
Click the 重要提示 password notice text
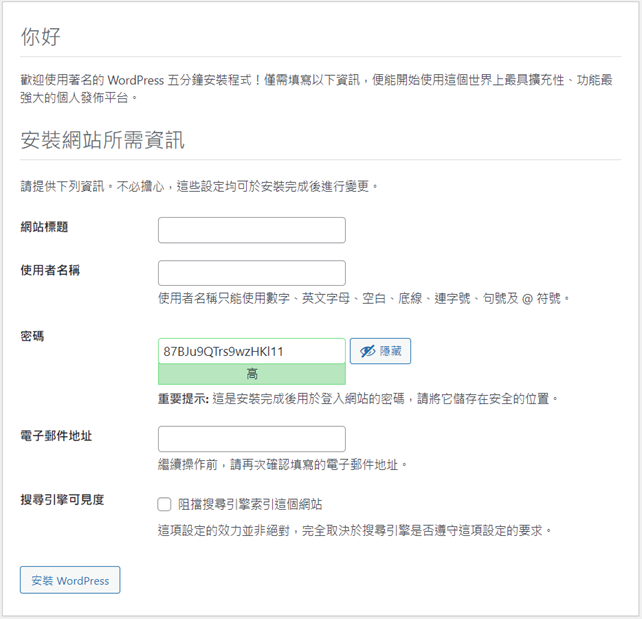pyautogui.click(x=358, y=398)
